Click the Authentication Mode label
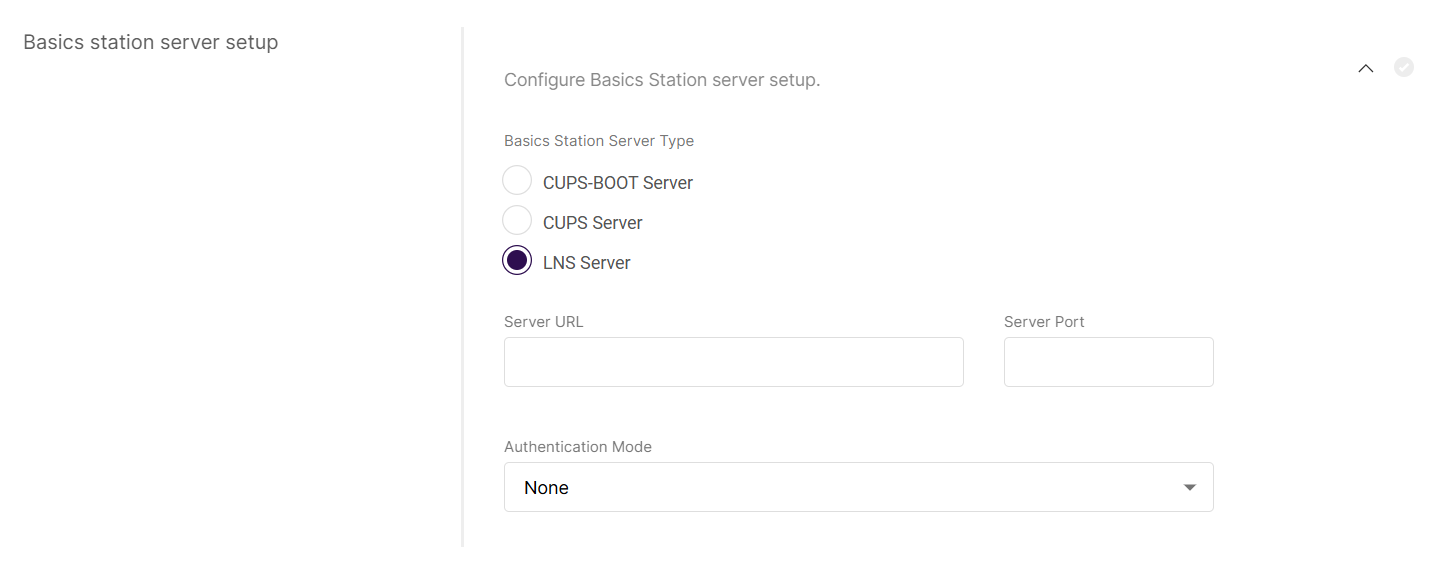This screenshot has height=584, width=1453. click(x=578, y=447)
